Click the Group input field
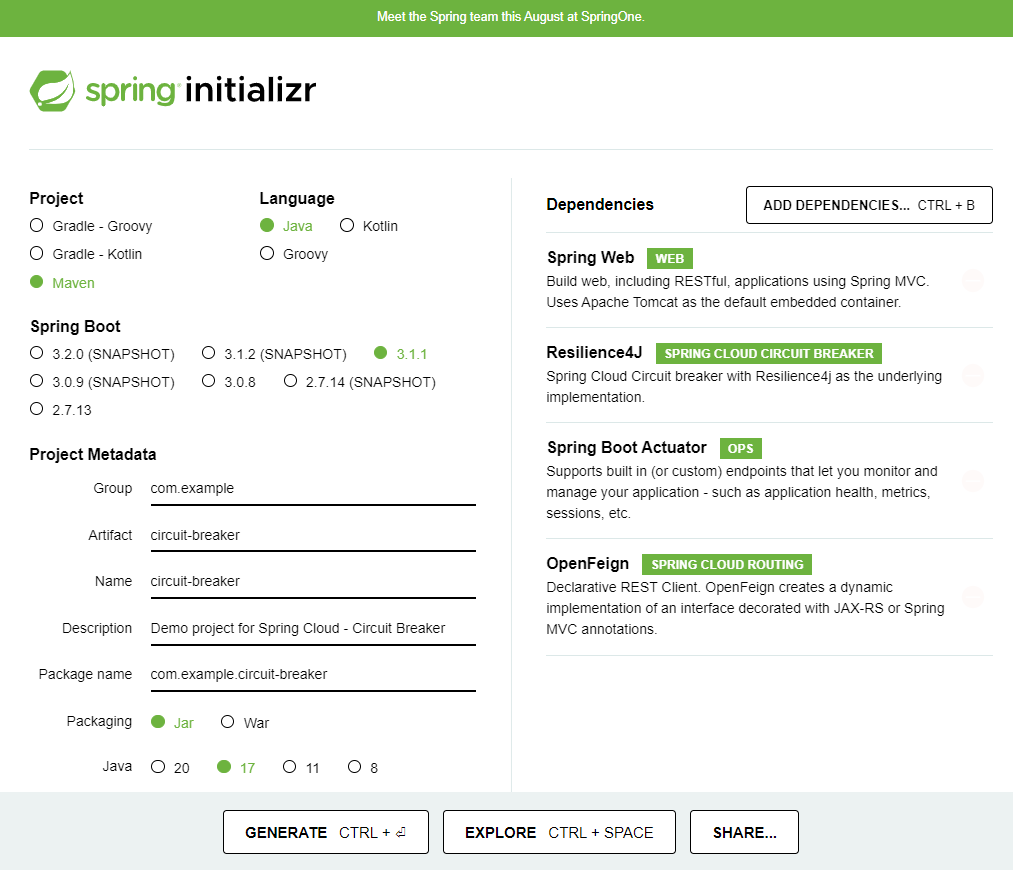The height and width of the screenshot is (870, 1013). (313, 489)
